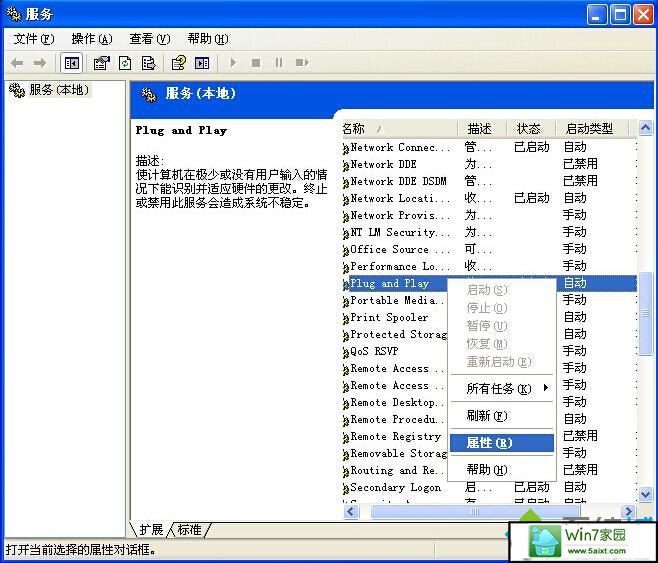Click the gear icon of QoS RSVP row
Image resolution: width=658 pixels, height=563 pixels.
tap(346, 352)
